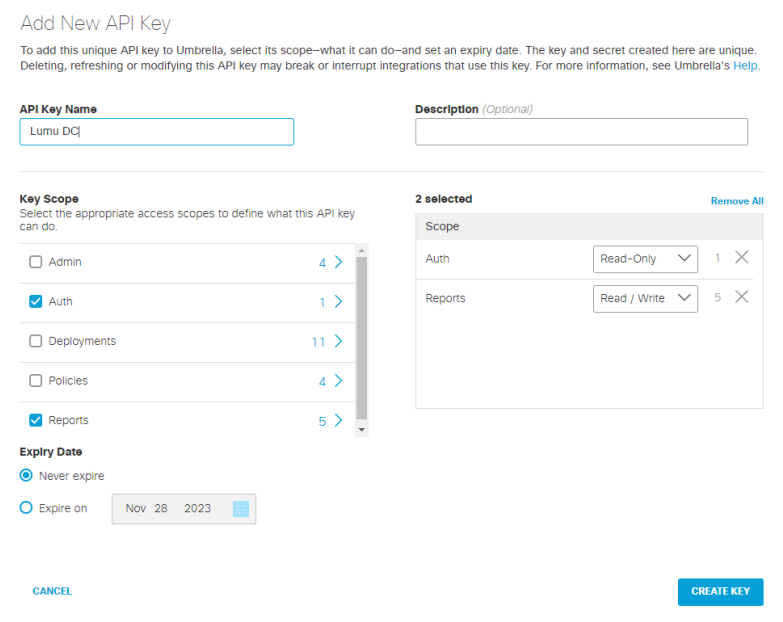Choose the Never expire option

27,476
